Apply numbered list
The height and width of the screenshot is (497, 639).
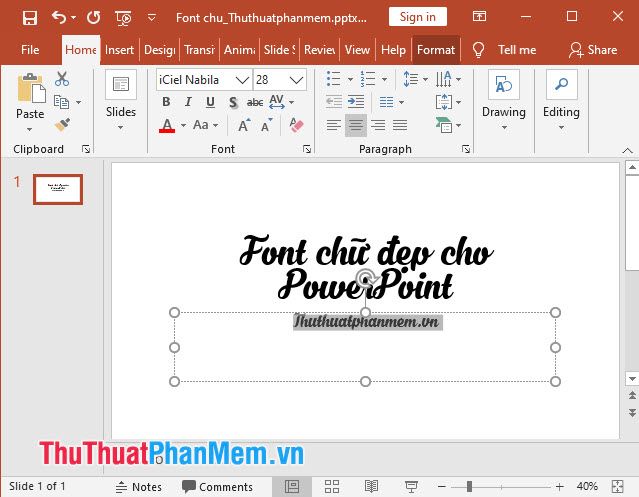(368, 79)
